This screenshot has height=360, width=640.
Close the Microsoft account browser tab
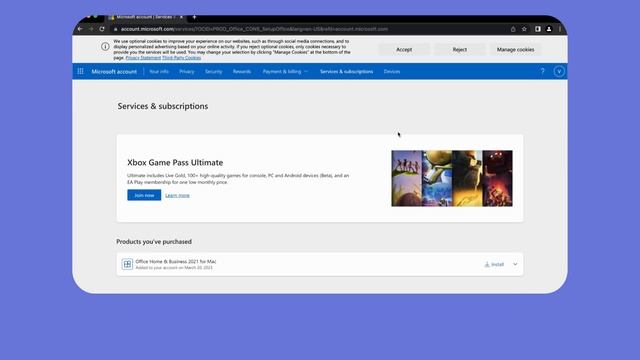click(181, 17)
